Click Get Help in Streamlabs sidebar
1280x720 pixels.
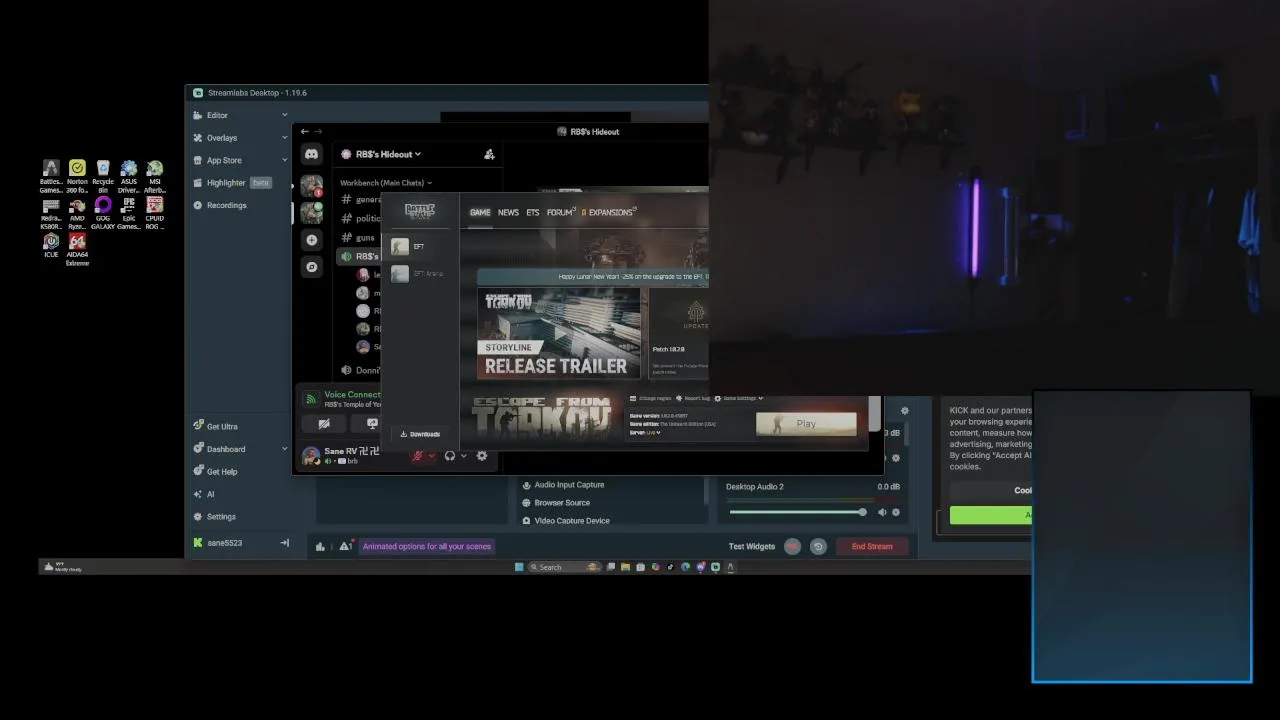pyautogui.click(x=222, y=472)
